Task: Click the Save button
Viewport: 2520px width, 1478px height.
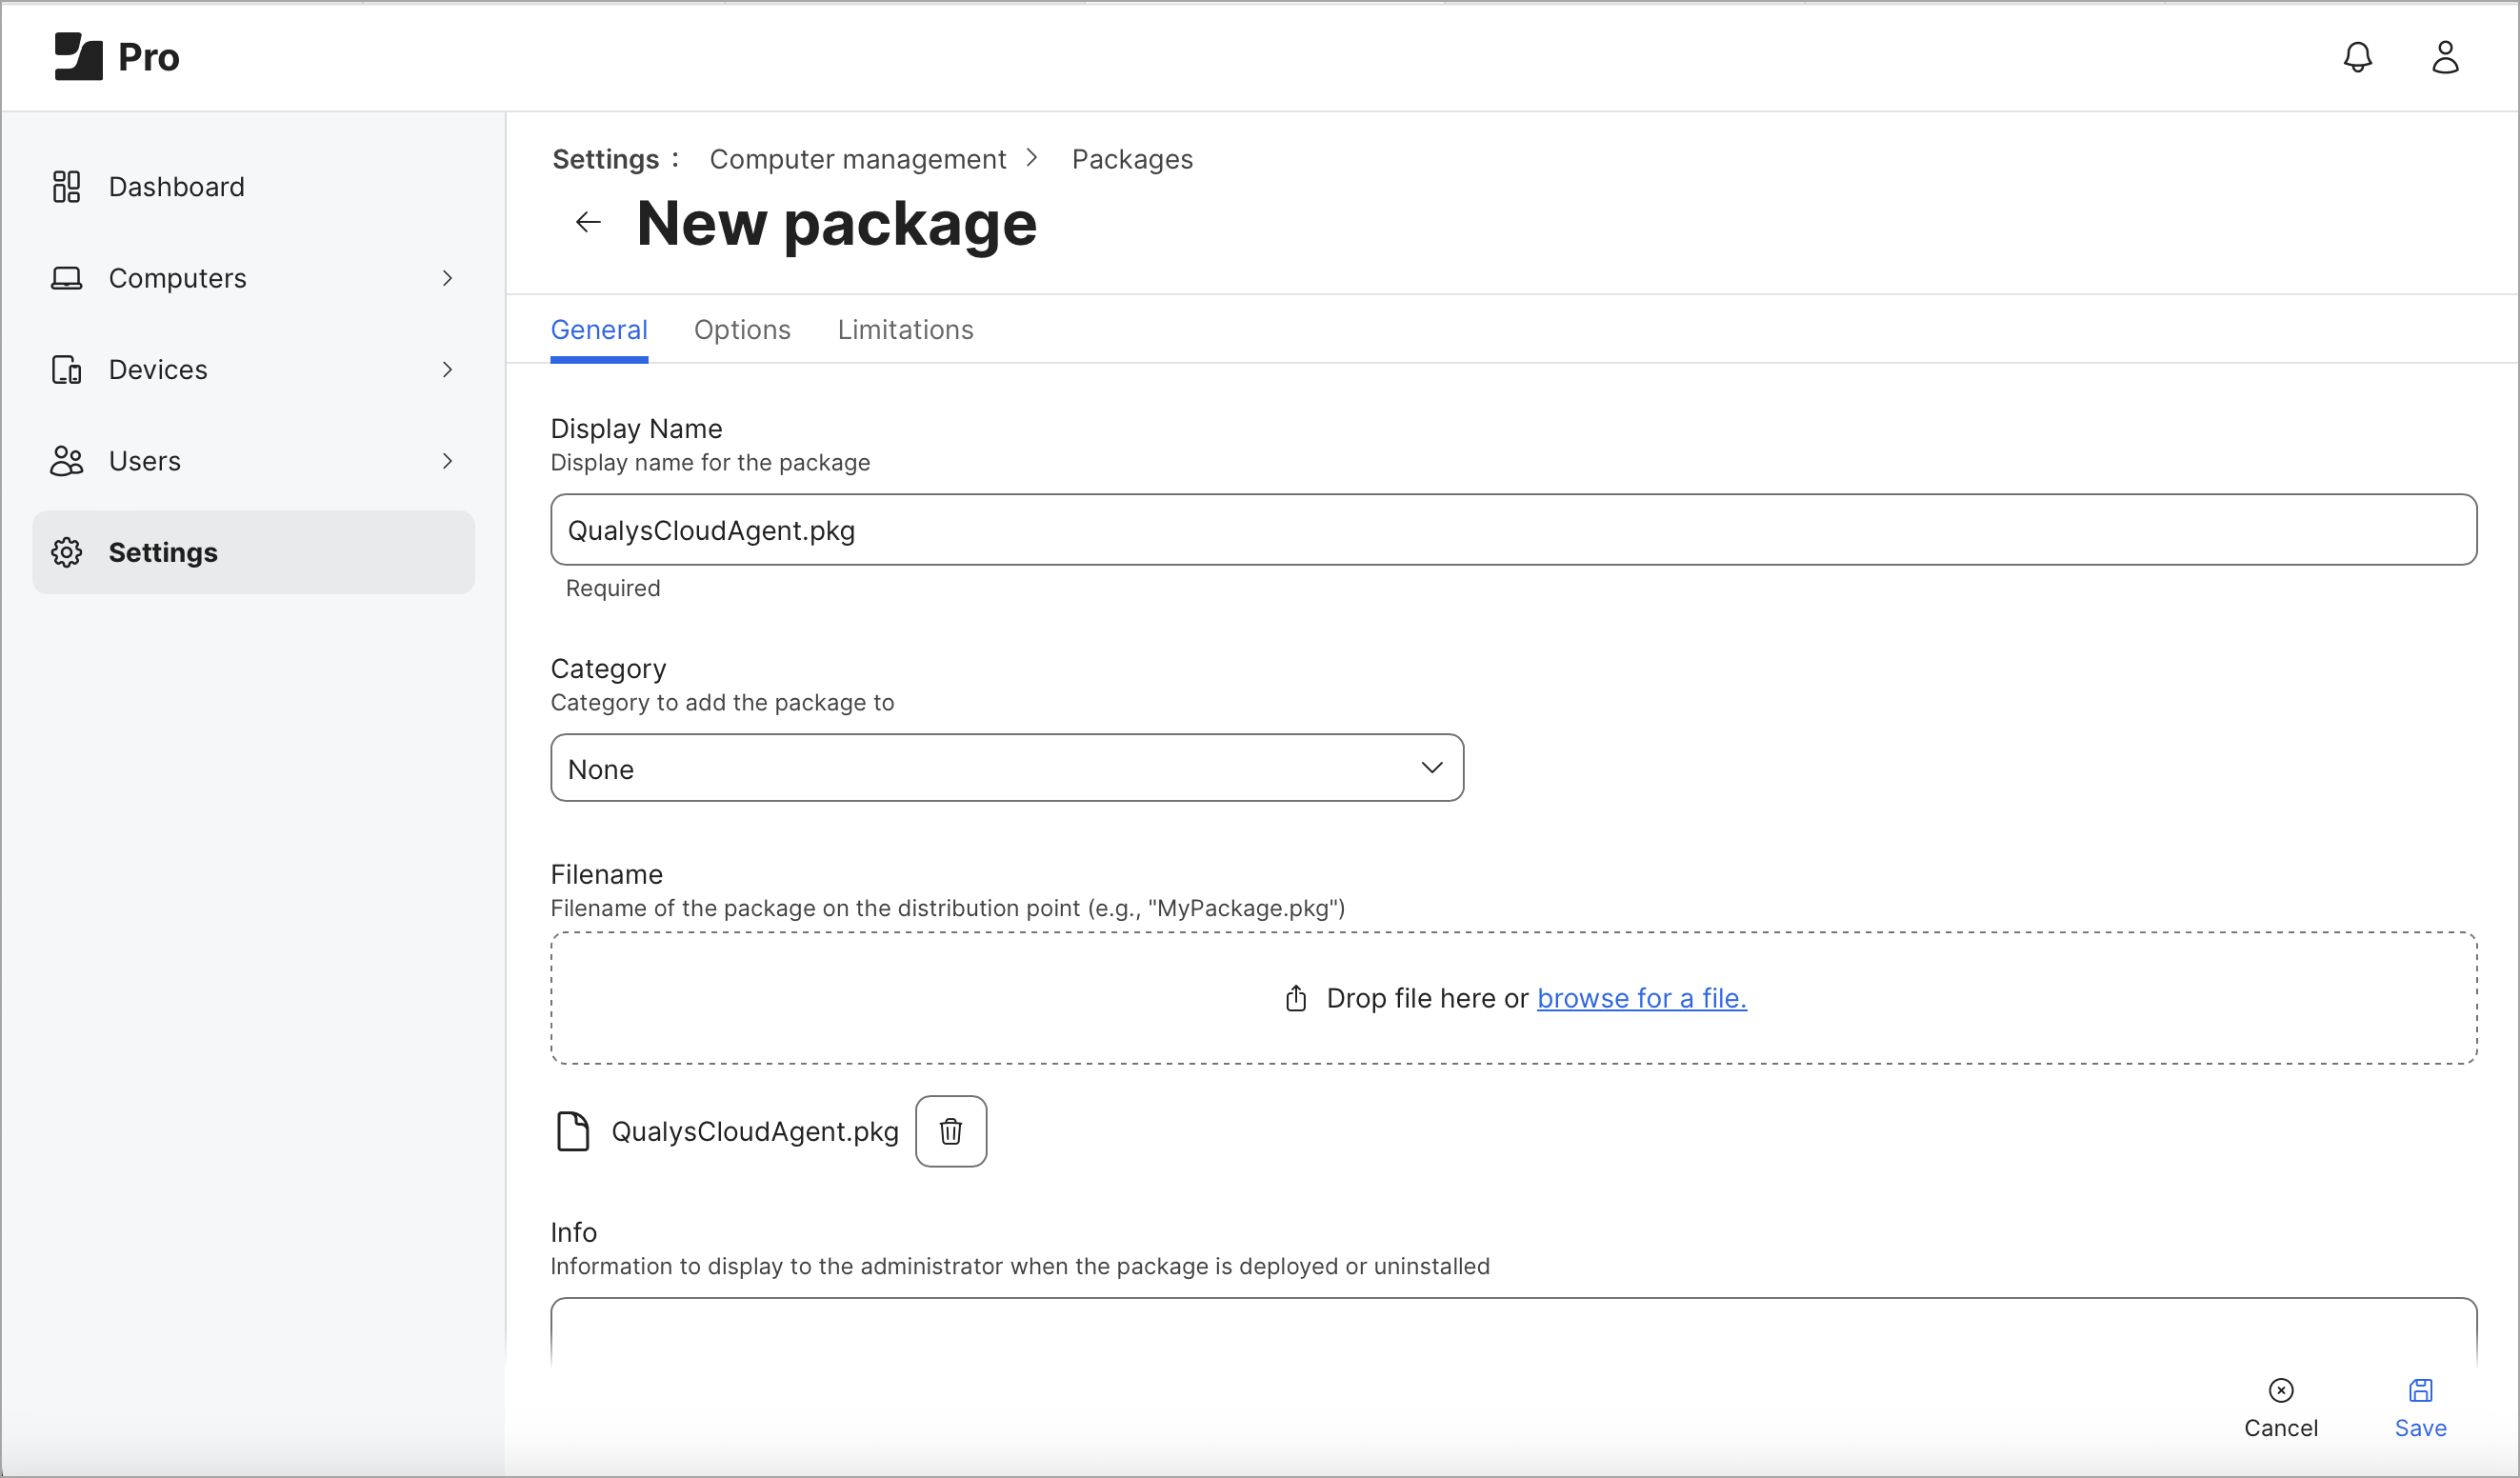Action: (2420, 1405)
